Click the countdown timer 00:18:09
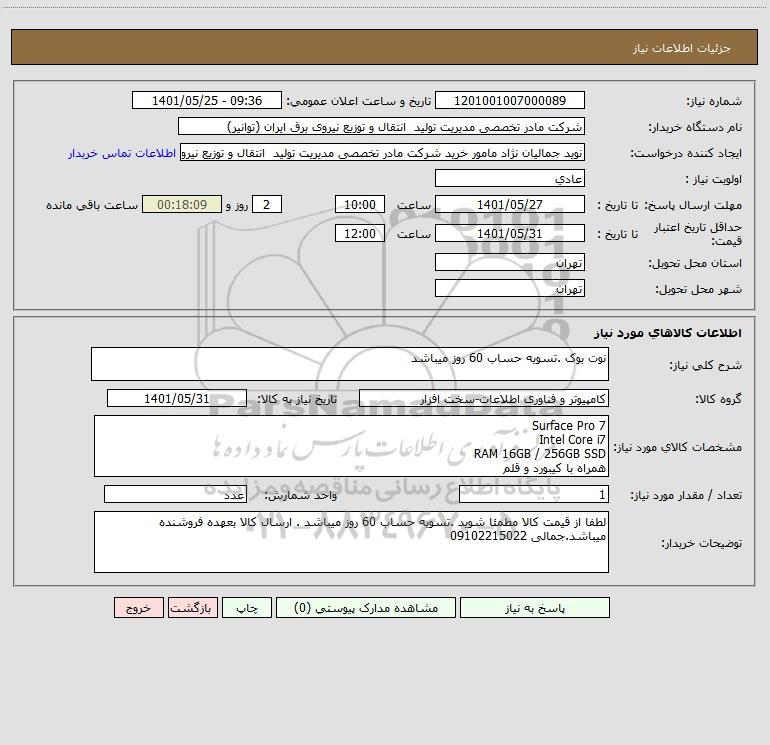 (x=182, y=204)
